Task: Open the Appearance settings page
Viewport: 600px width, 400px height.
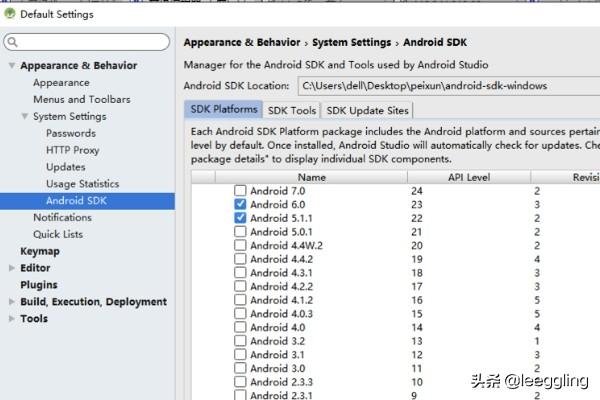Action: [x=61, y=83]
